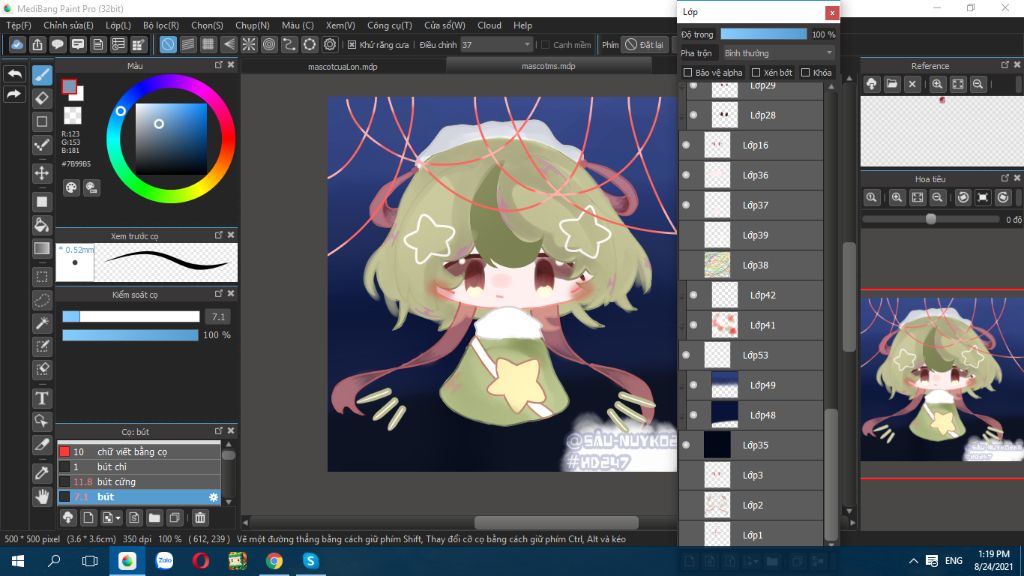The height and width of the screenshot is (576, 1024).
Task: Open image in the Reference panel folder icon
Action: (891, 84)
